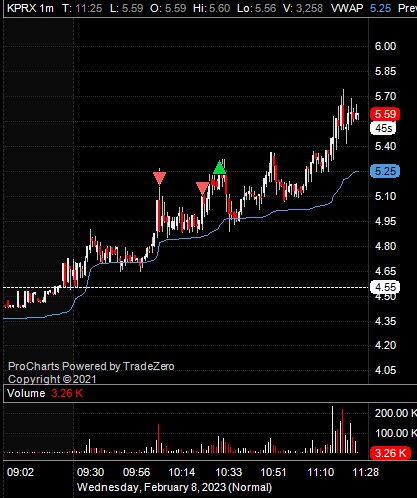
Task: Click the 100.00 K volume axis label
Action: point(395,433)
